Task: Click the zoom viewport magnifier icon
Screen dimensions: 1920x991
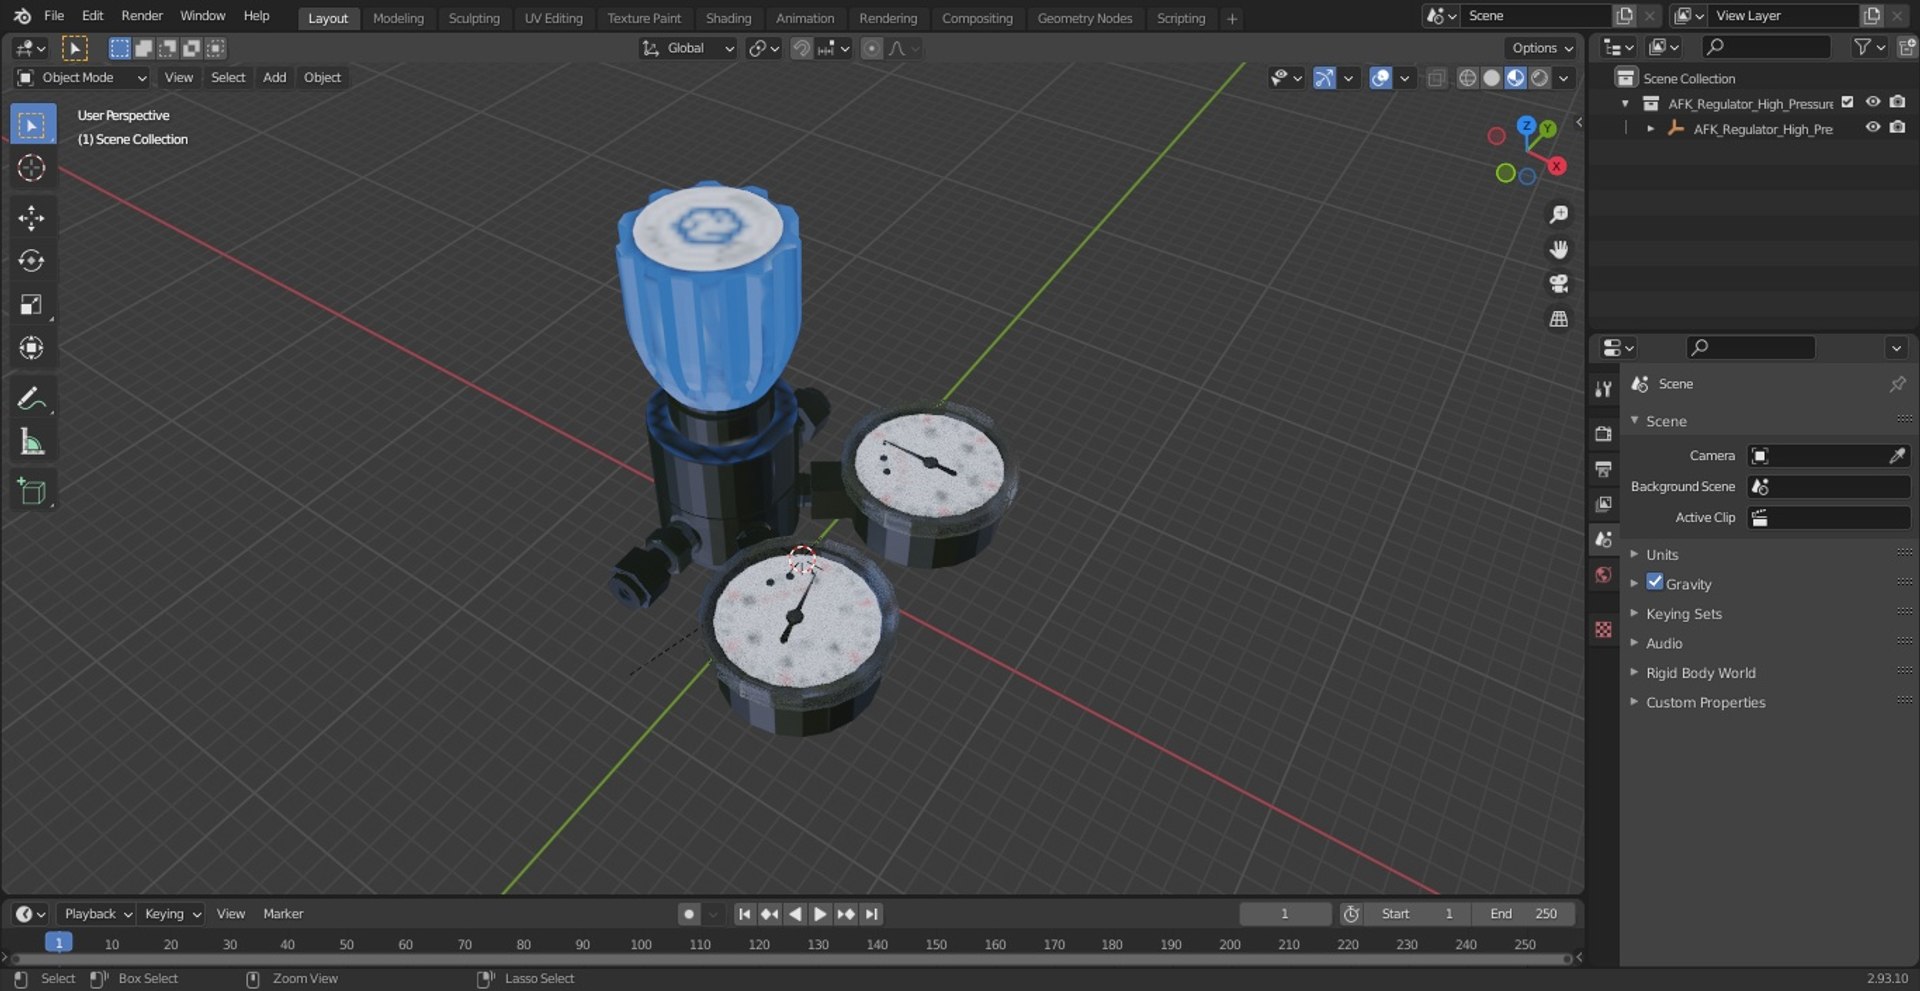Action: [x=1558, y=214]
